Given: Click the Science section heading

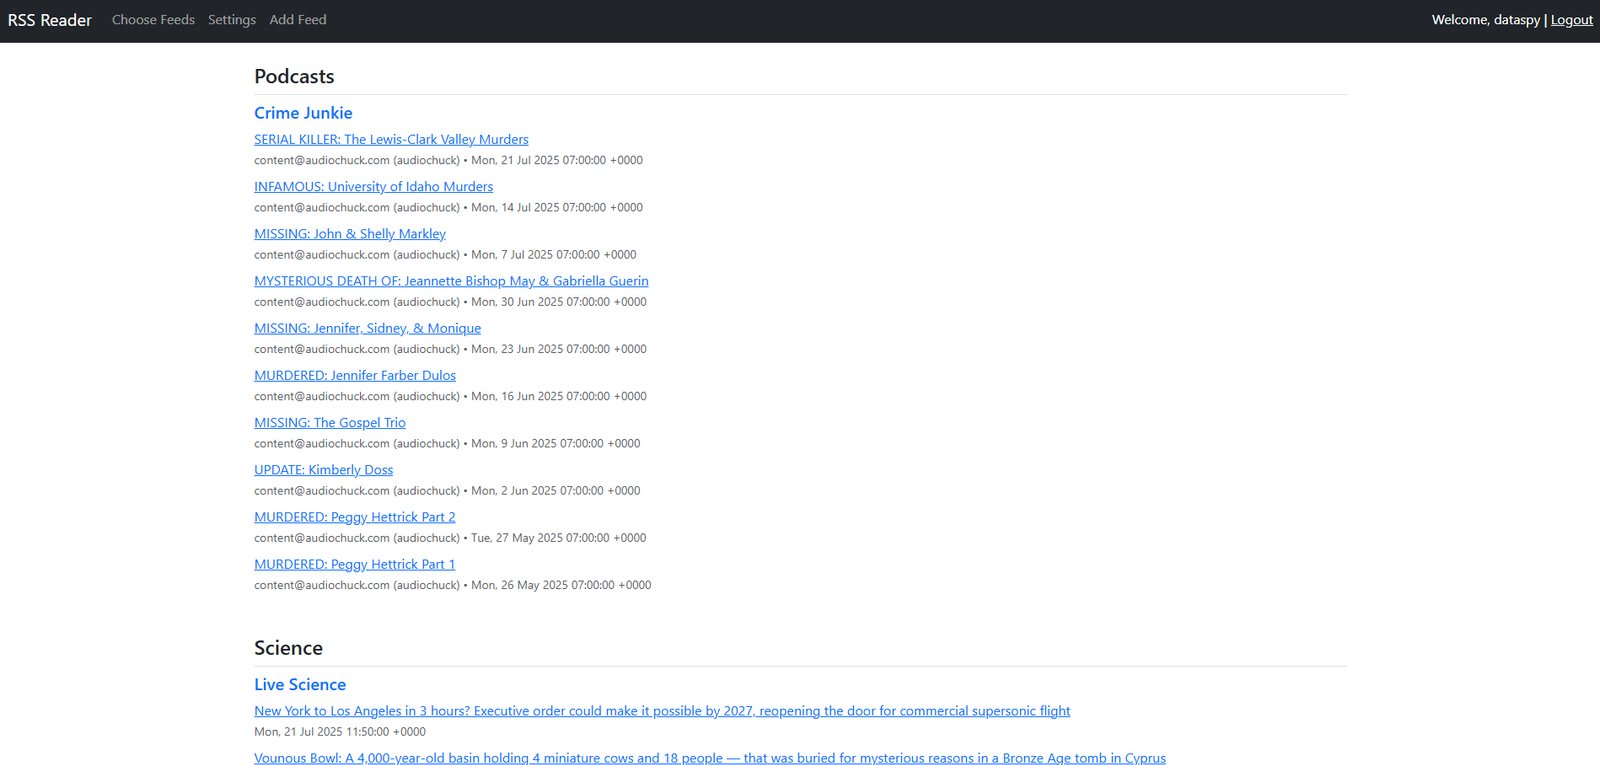Looking at the screenshot, I should [x=288, y=648].
